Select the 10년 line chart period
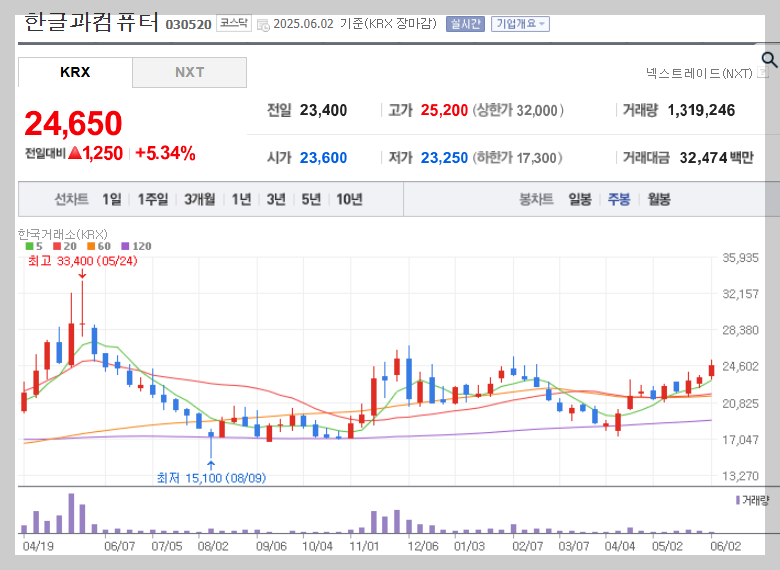This screenshot has height=570, width=780. pos(349,199)
